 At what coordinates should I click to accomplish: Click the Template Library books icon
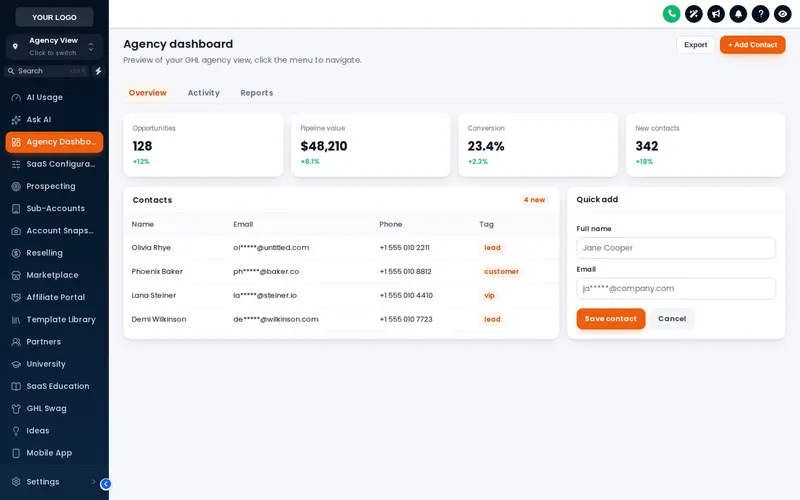tap(16, 320)
